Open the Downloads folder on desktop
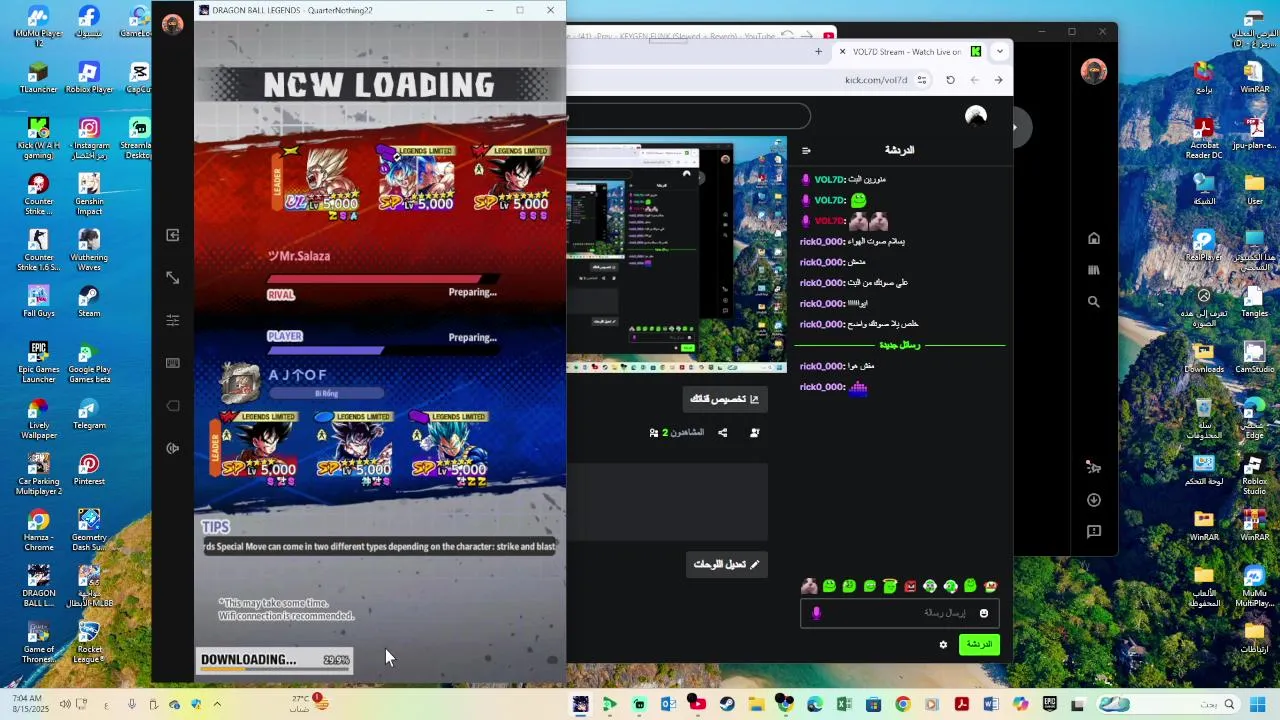 (1204, 357)
